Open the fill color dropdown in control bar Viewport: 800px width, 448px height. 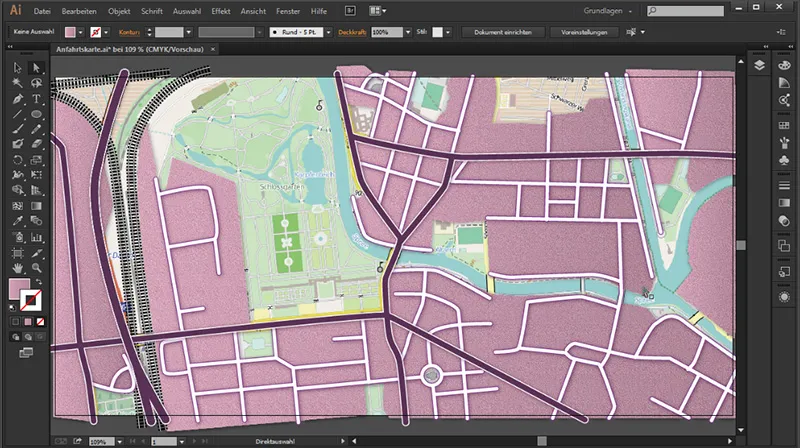point(80,32)
